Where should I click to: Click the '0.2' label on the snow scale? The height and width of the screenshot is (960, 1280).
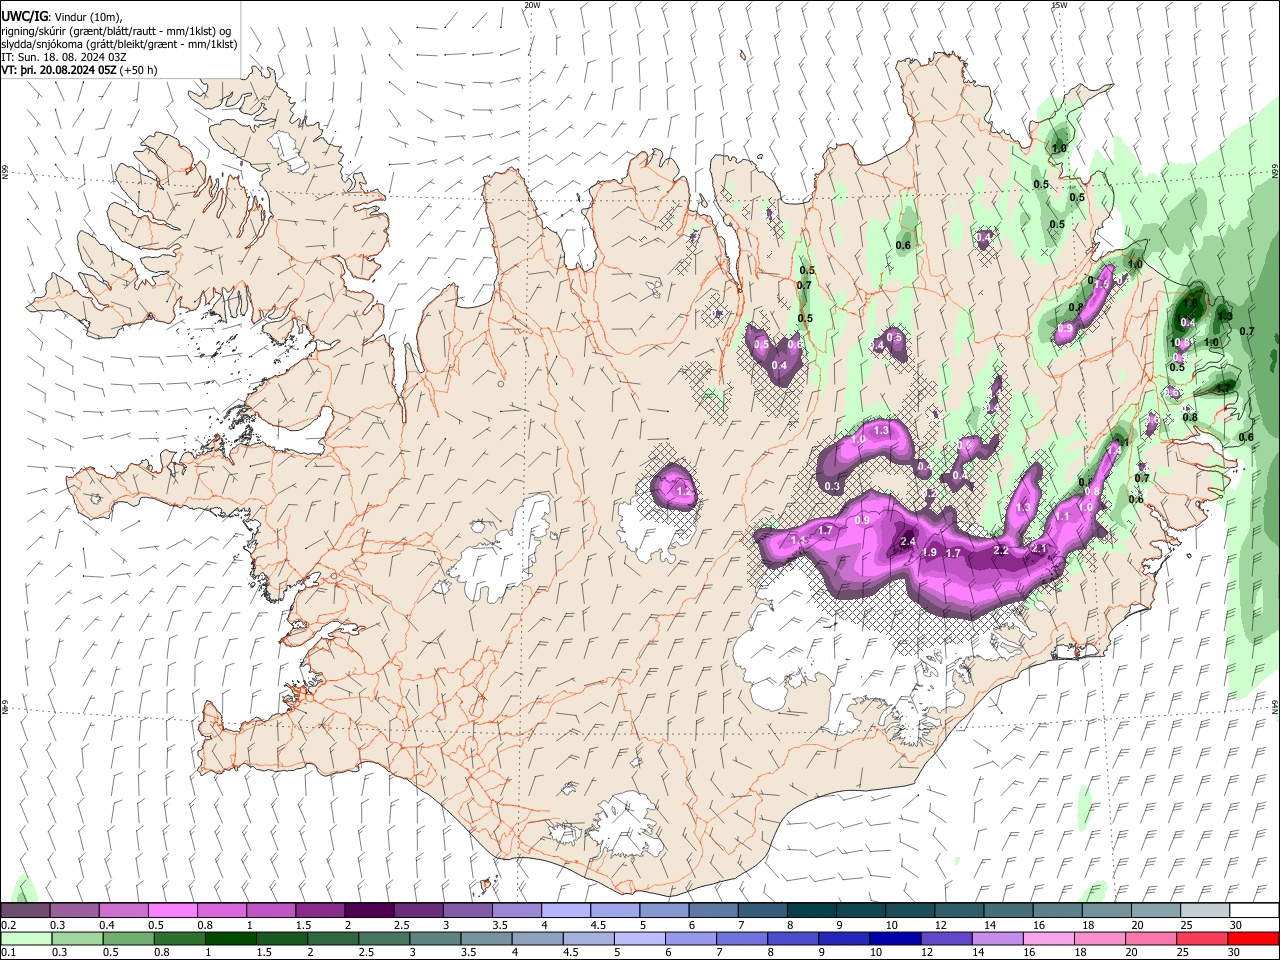(8, 925)
